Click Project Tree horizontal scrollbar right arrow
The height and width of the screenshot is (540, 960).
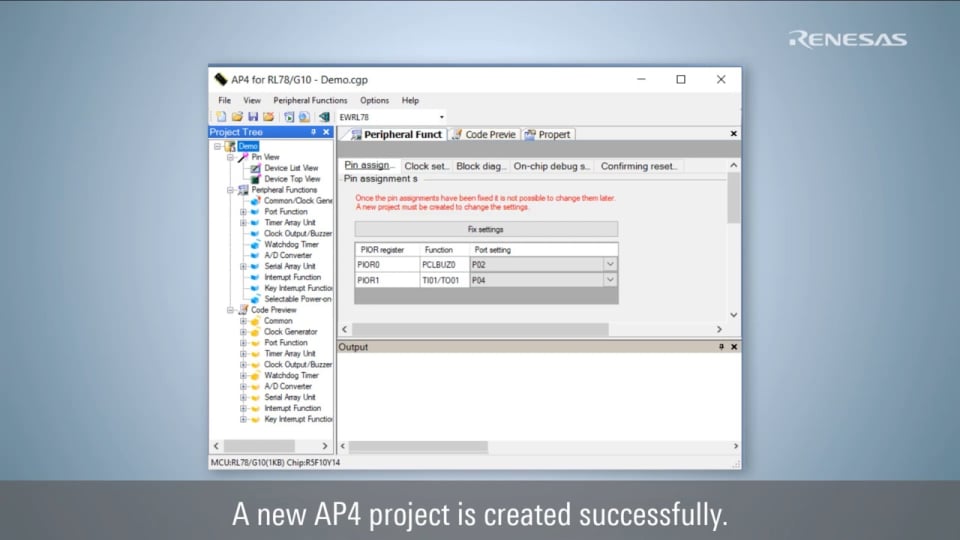(x=324, y=446)
